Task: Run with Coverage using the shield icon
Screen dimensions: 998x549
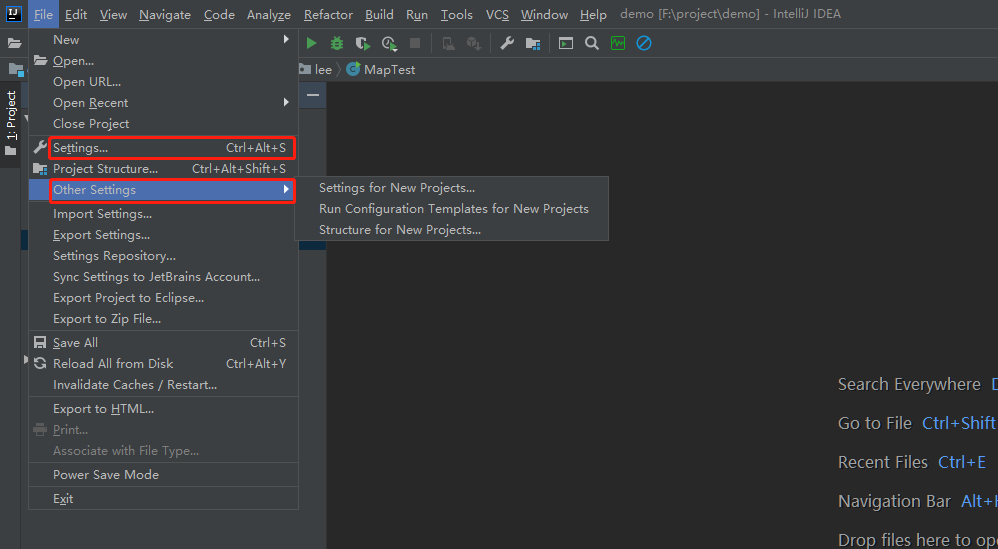Action: point(363,43)
